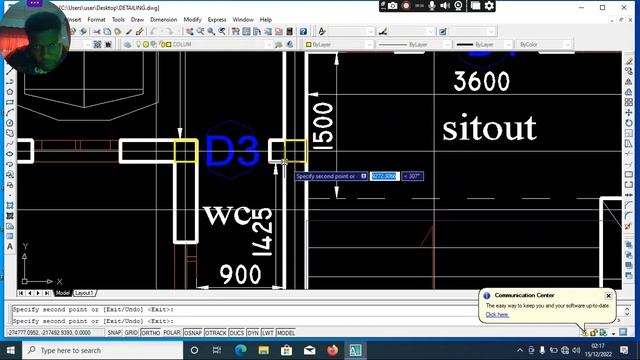Select the Hatch tool in Draw toolbar
640x360 pixels.
coord(10,205)
